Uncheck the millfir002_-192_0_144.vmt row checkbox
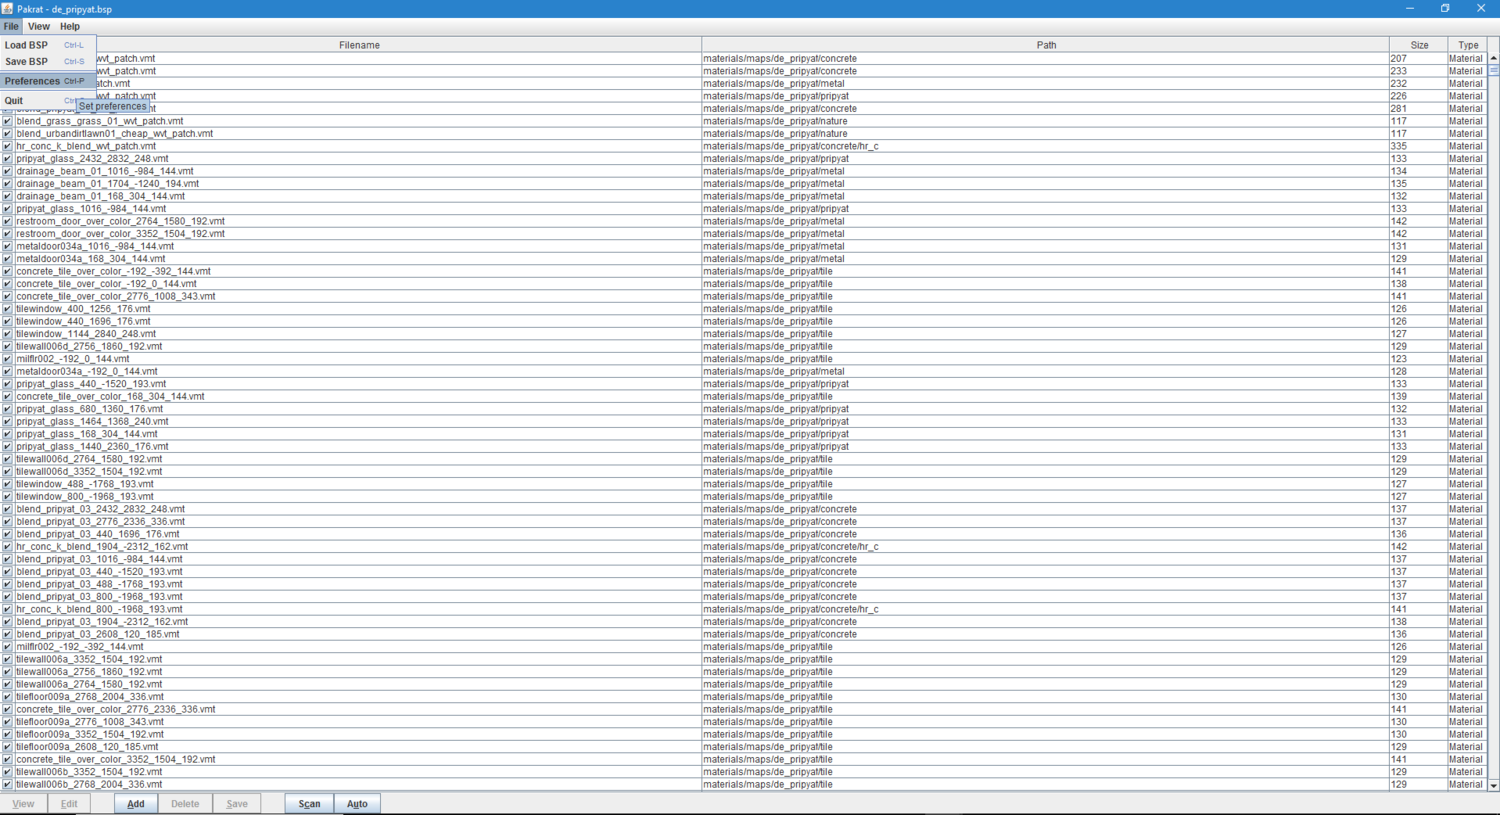1500x815 pixels. tap(7, 359)
